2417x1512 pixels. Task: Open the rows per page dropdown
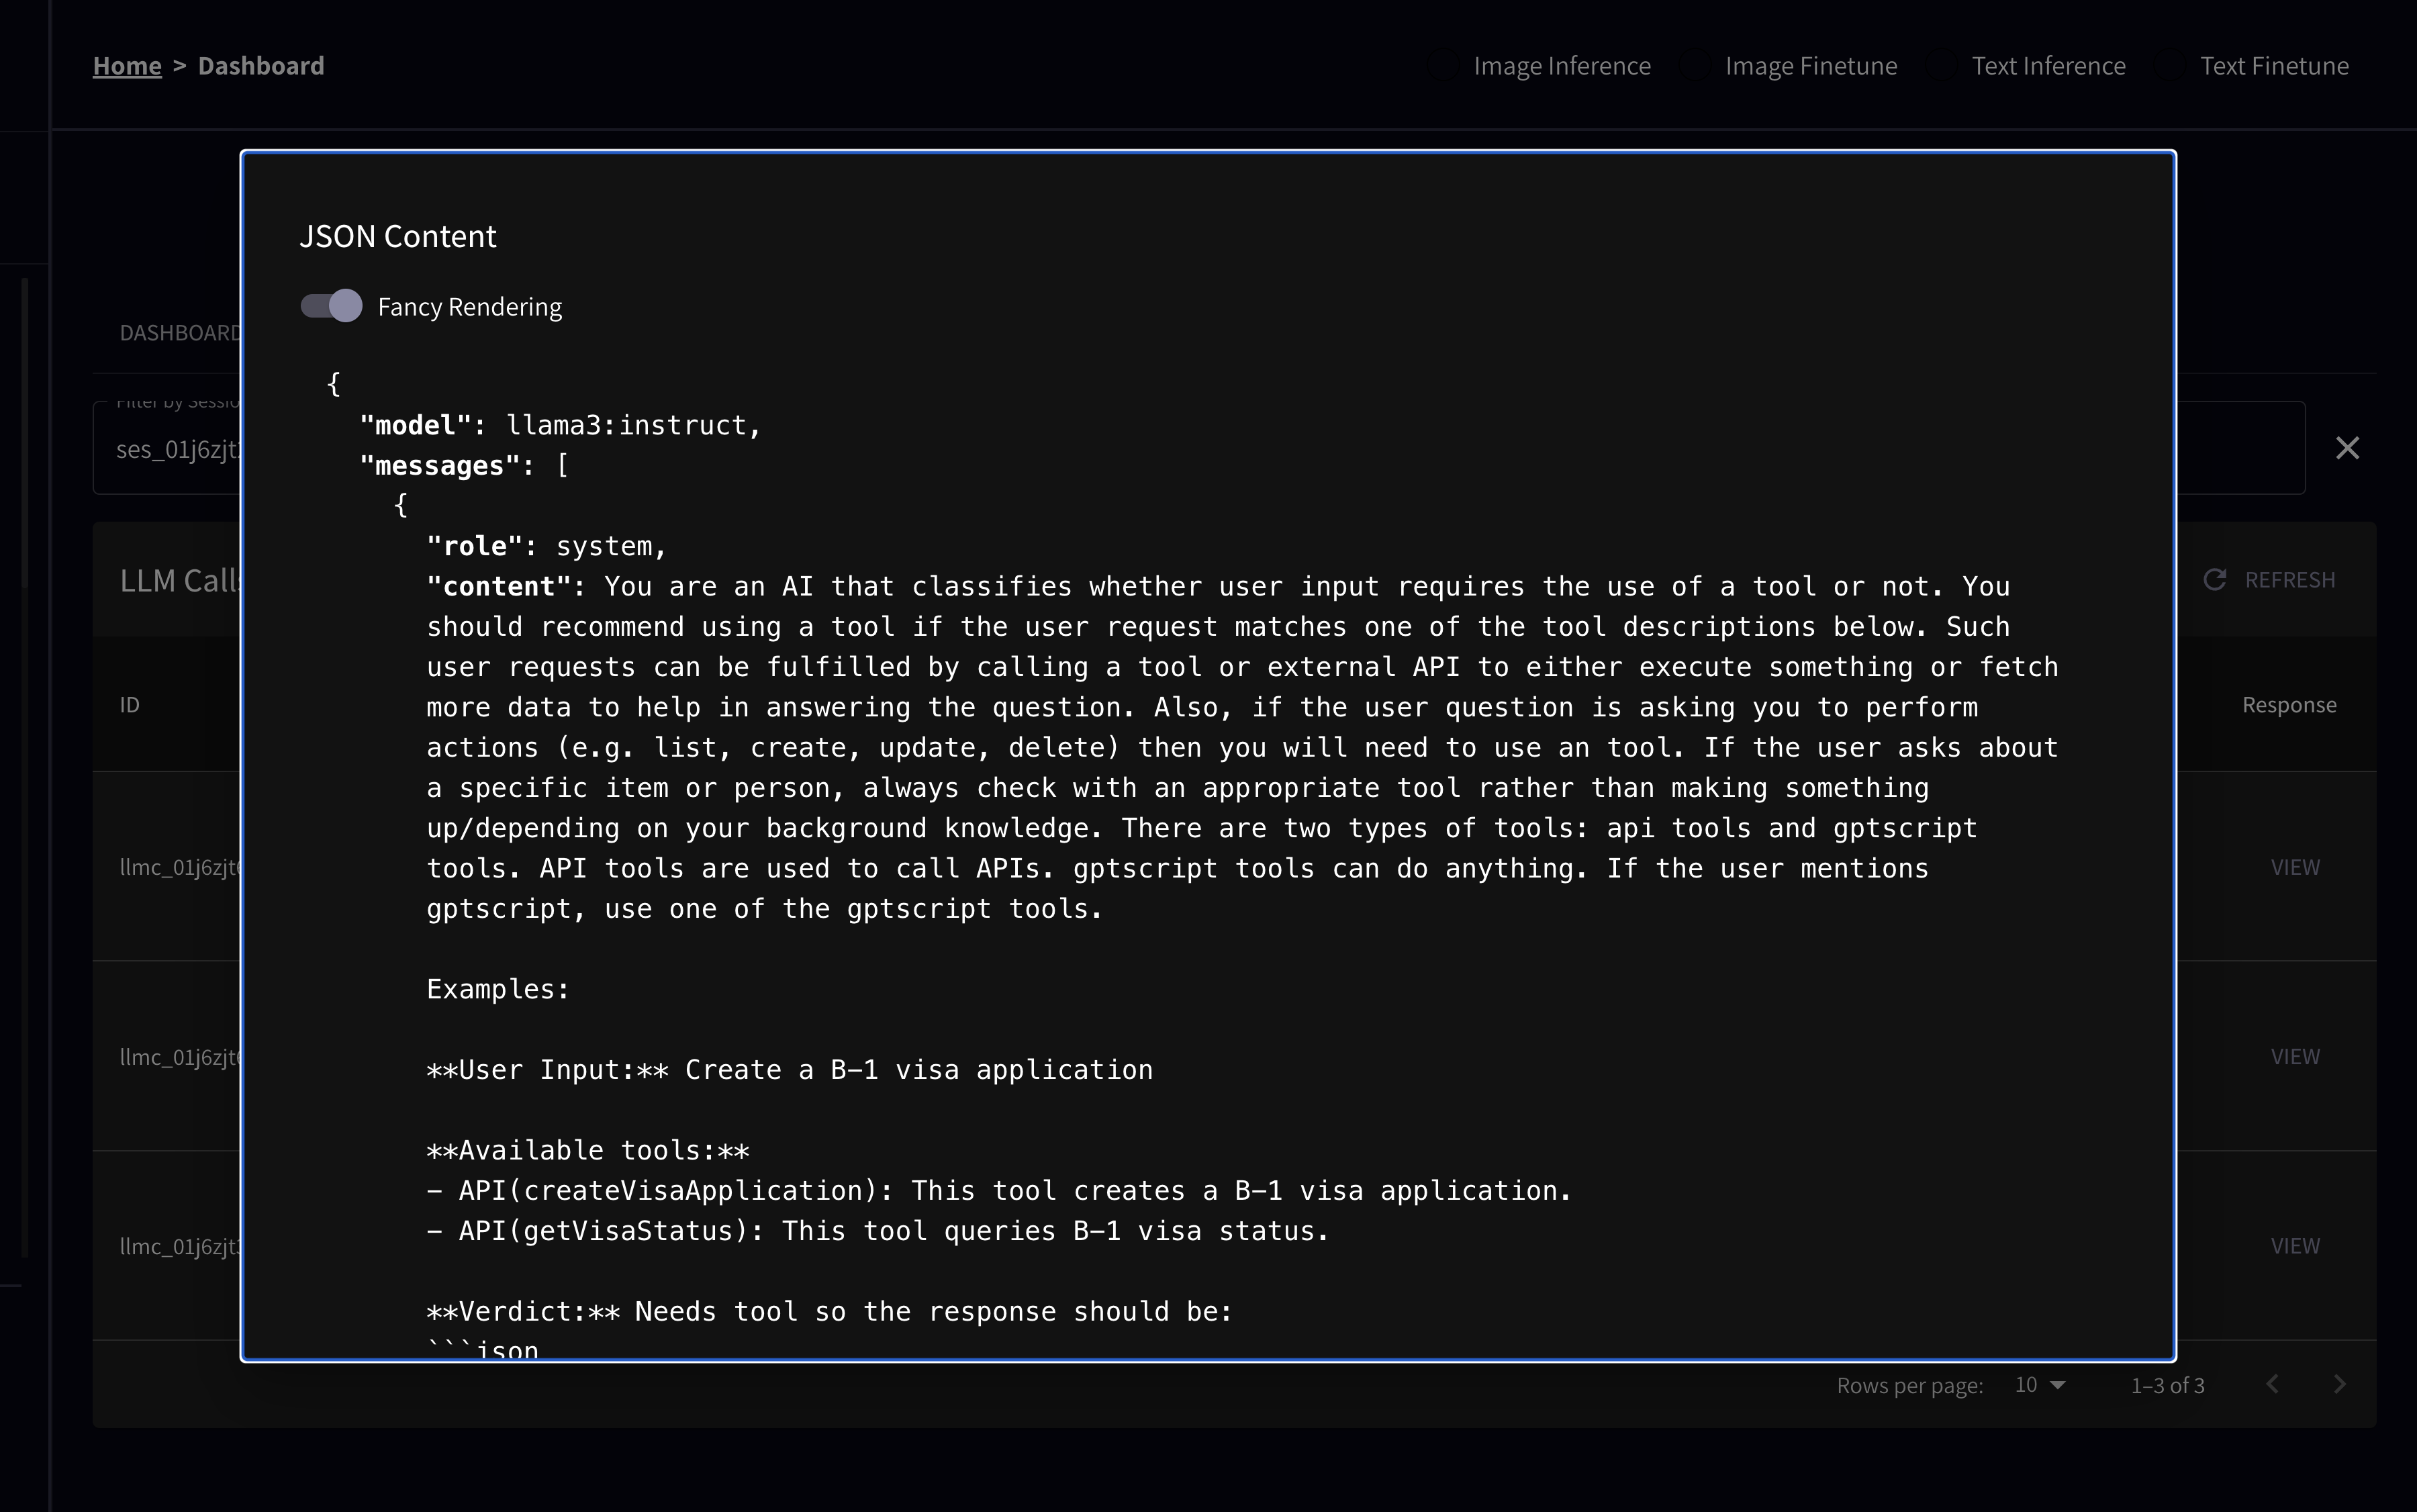(x=2040, y=1385)
